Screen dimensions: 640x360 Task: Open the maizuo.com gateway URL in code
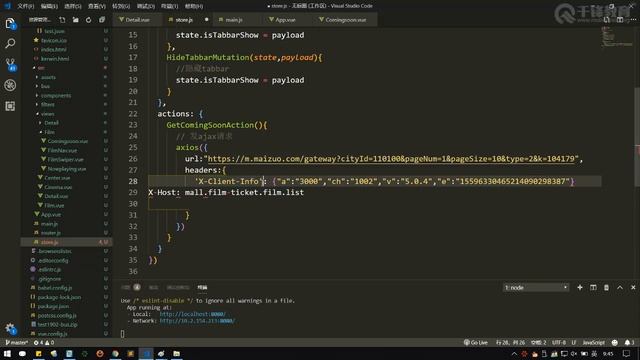click(x=391, y=159)
